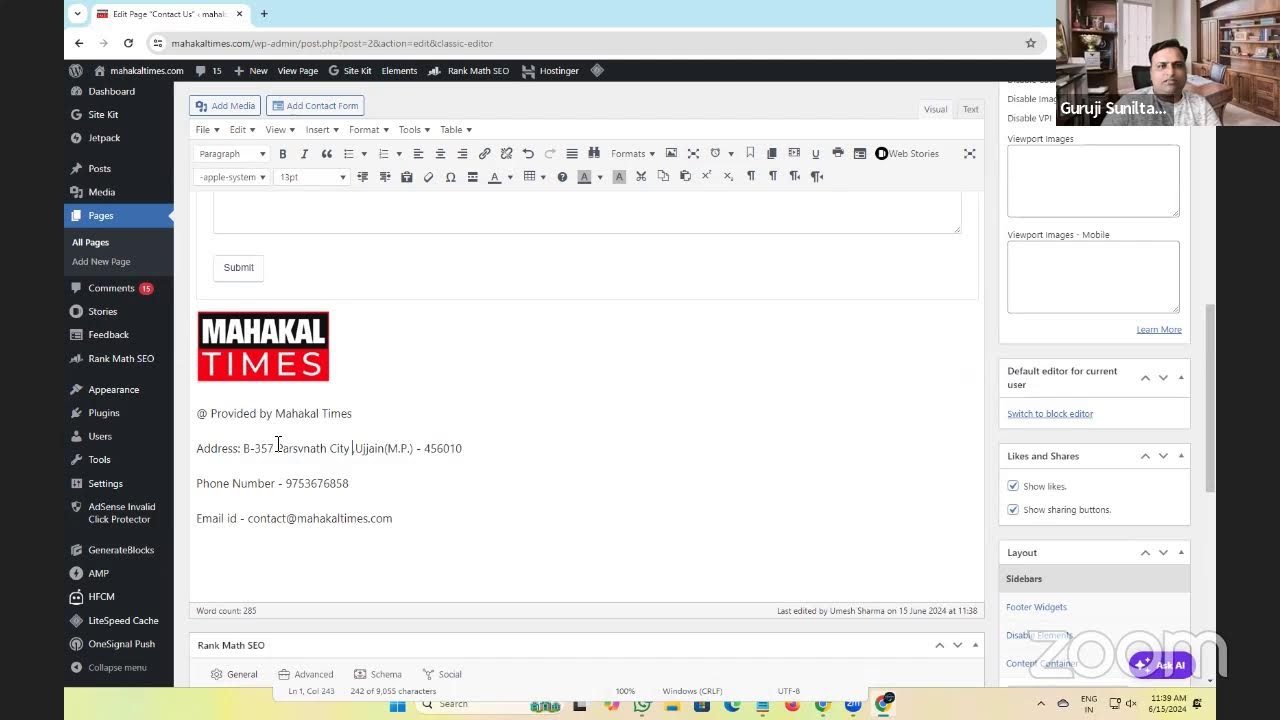Undo last edit in editor
The width and height of the screenshot is (1280, 720).
coord(528,154)
